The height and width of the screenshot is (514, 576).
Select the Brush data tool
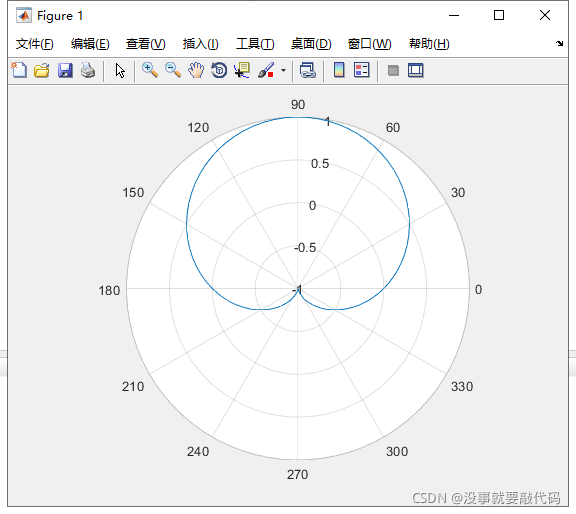[266, 70]
